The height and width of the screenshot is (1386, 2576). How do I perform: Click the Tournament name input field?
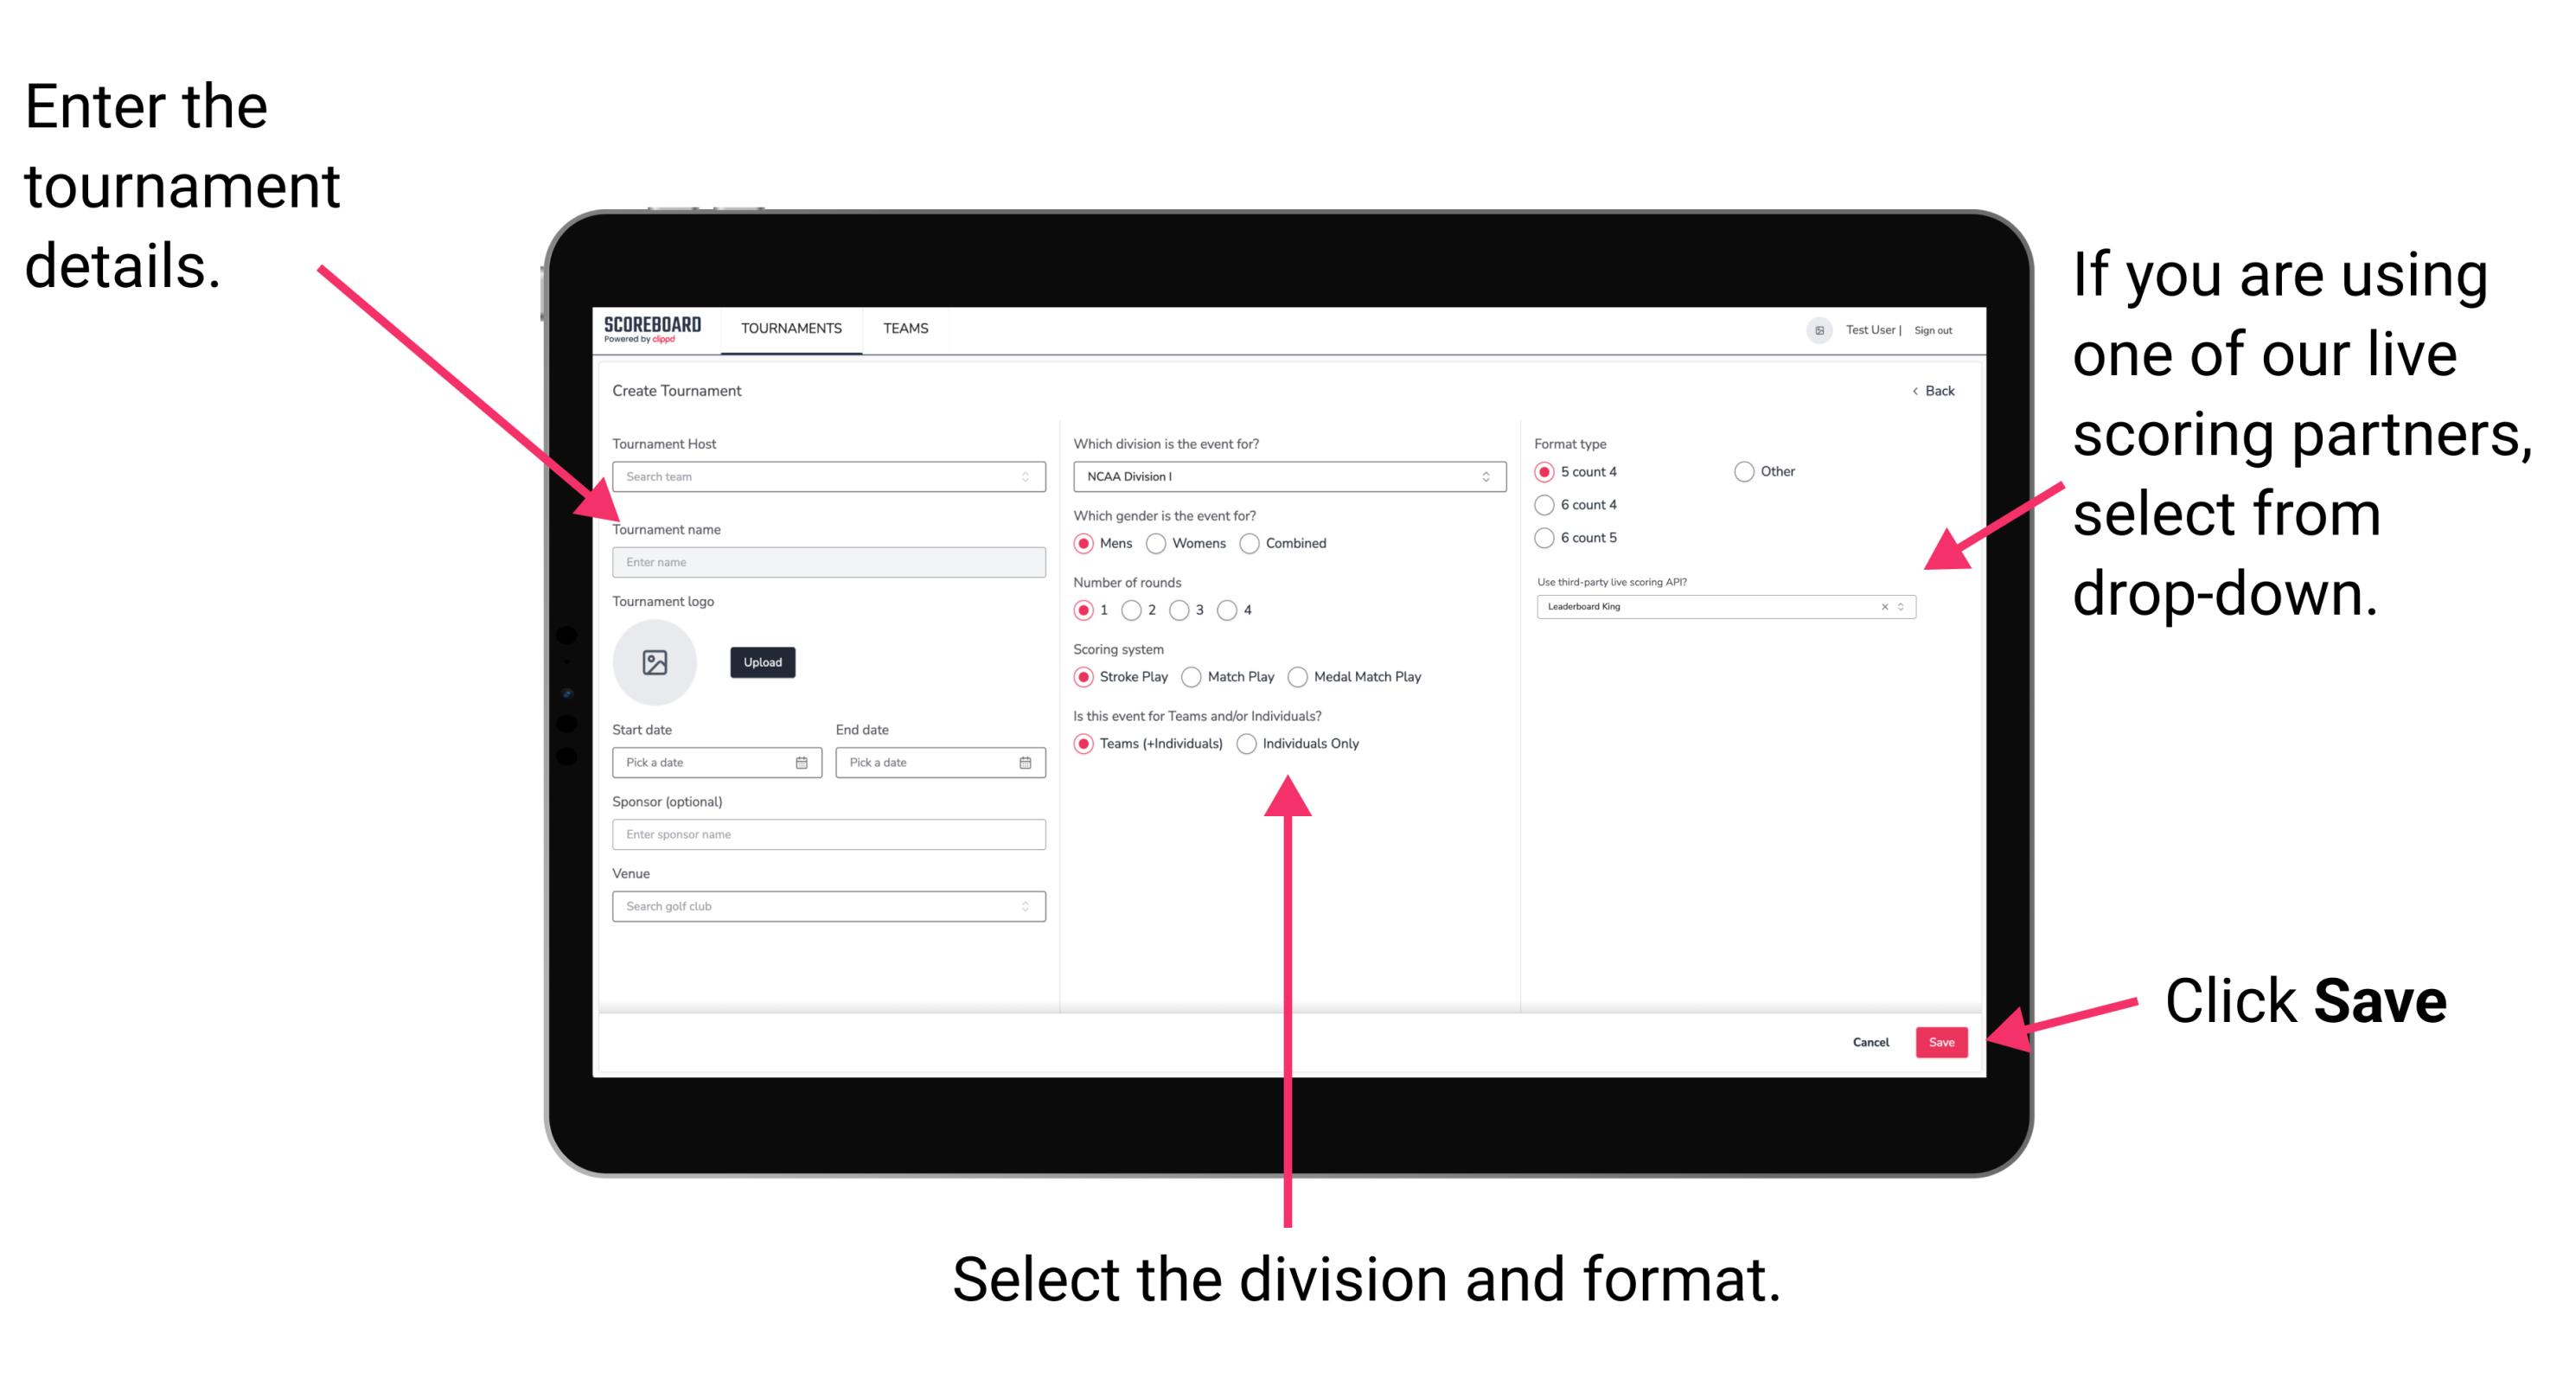[825, 560]
